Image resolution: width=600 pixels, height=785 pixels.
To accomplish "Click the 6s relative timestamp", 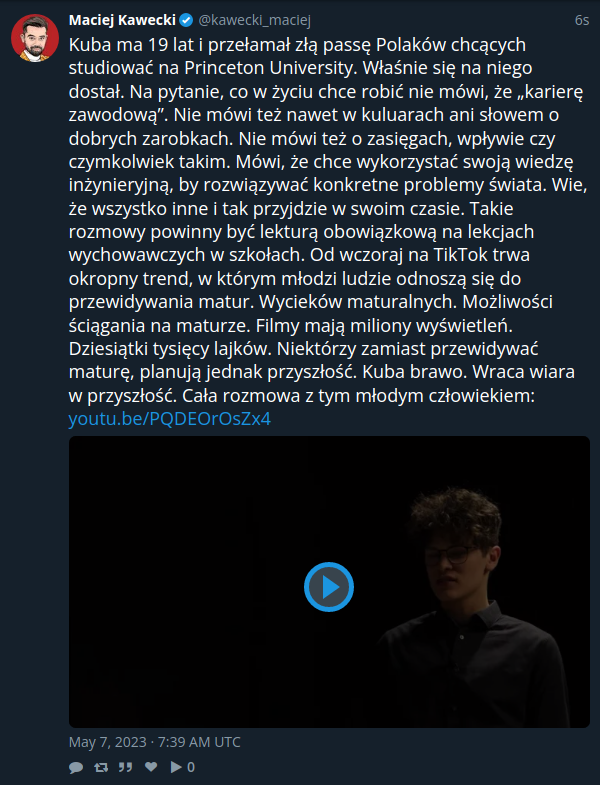I will pyautogui.click(x=581, y=20).
